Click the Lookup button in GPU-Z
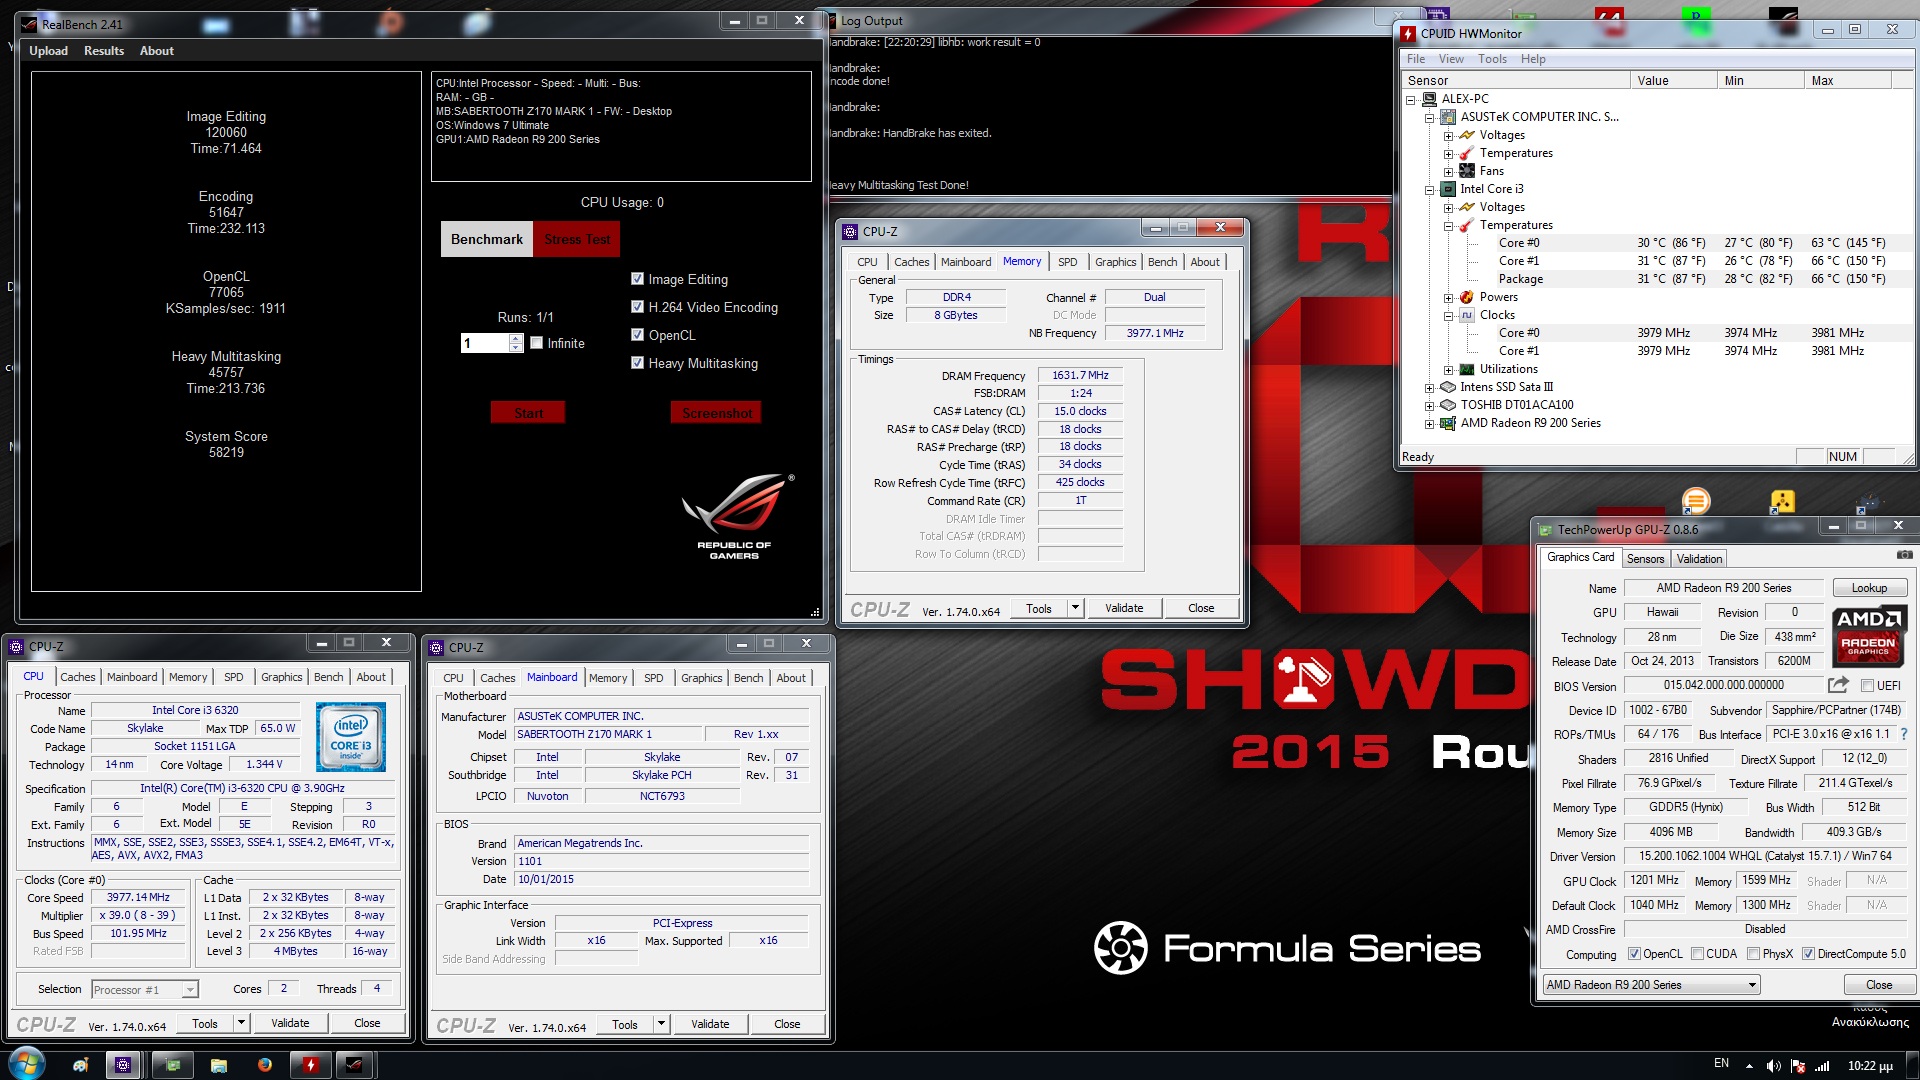 (x=1869, y=588)
